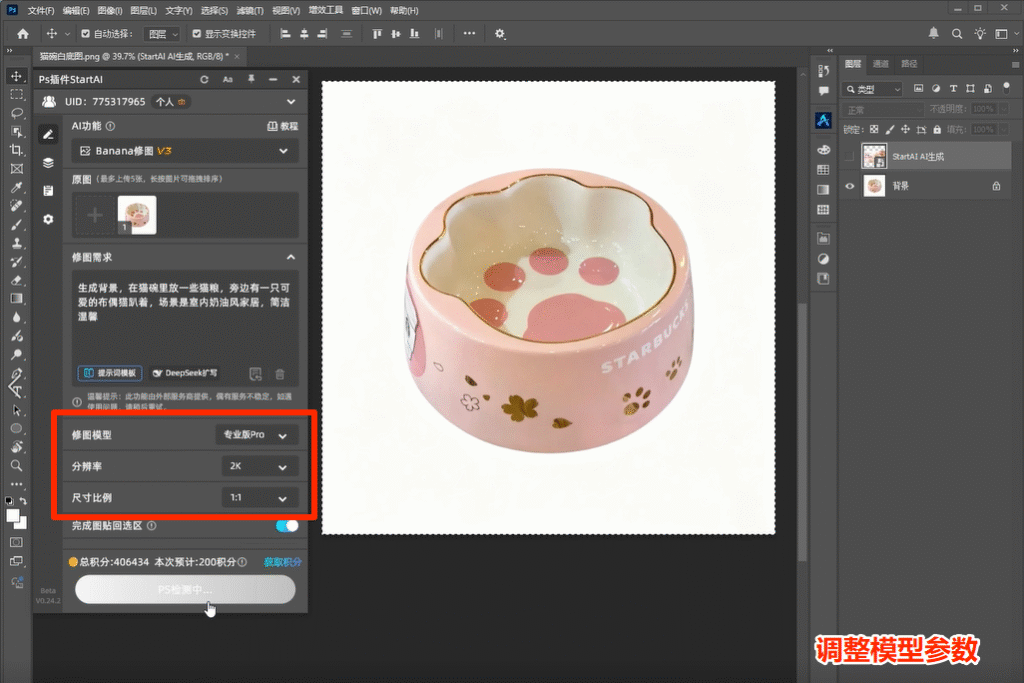
Task: Click the 获取积分 link
Action: 283,562
